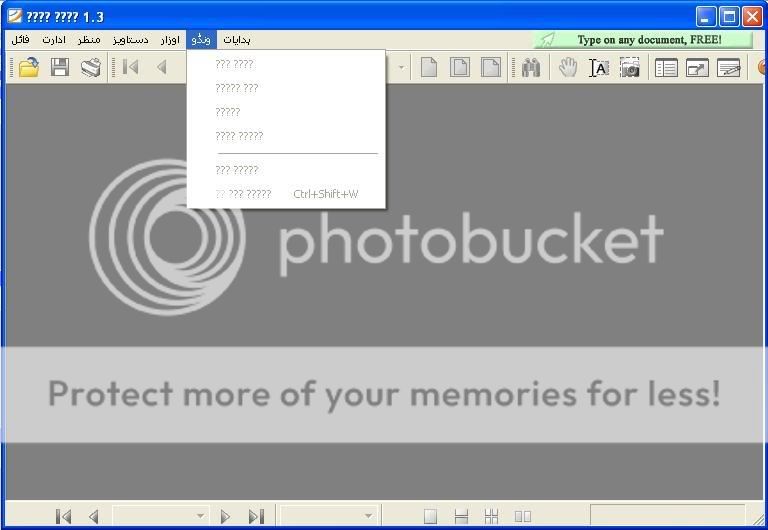
Task: Click the printer icon in the toolbar
Action: pyautogui.click(x=91, y=68)
